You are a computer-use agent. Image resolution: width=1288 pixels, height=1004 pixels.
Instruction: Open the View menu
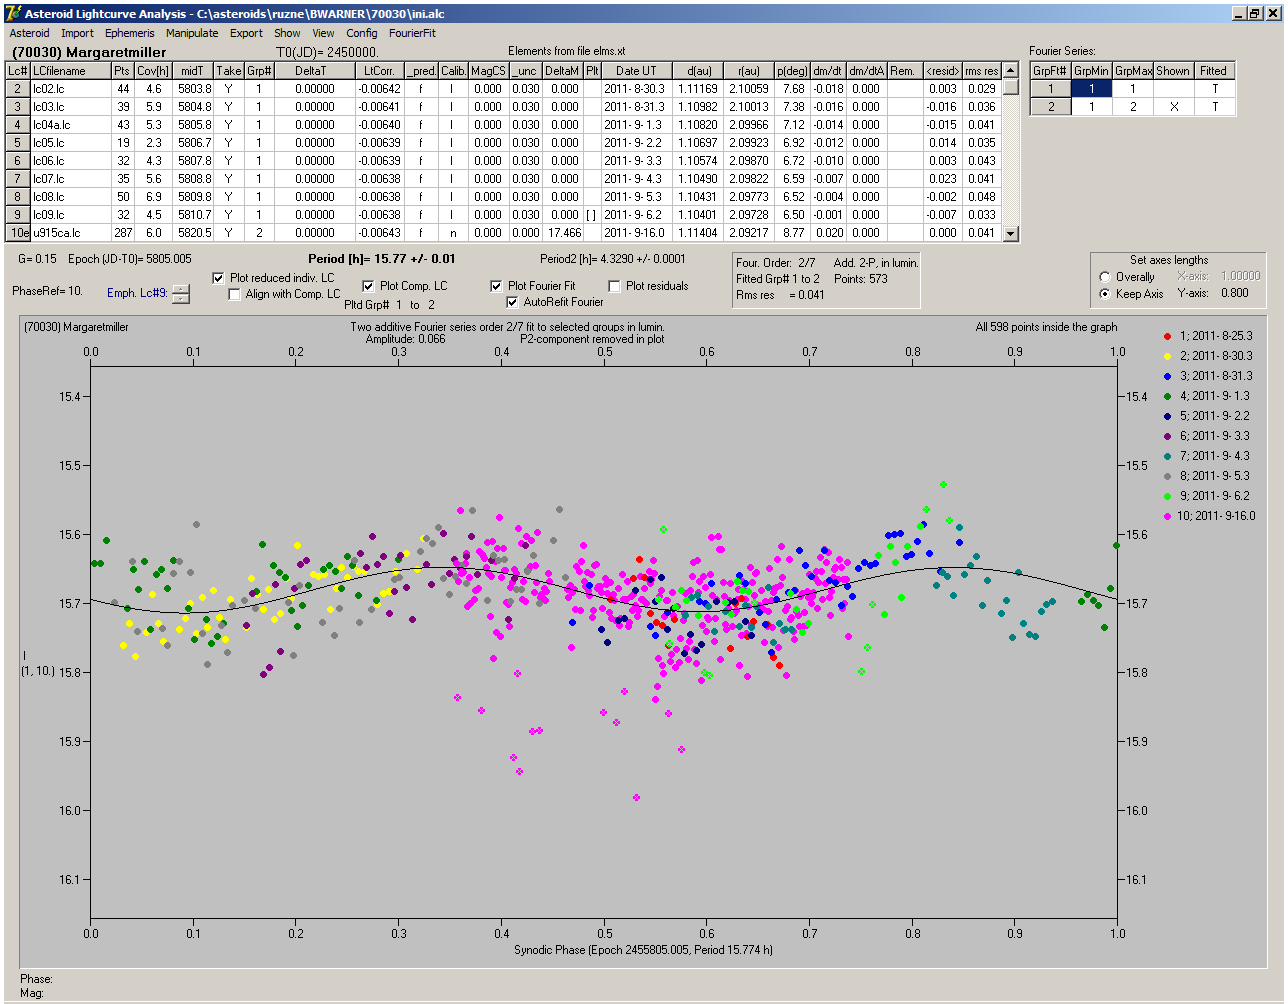click(323, 33)
